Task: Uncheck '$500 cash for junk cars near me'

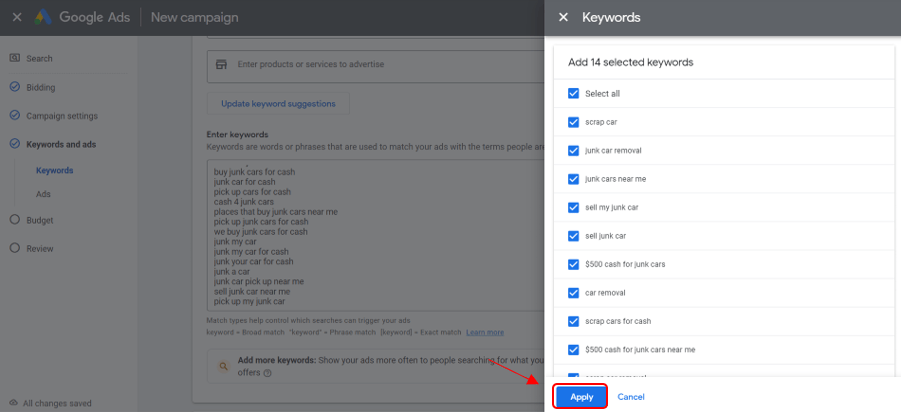Action: tap(573, 349)
